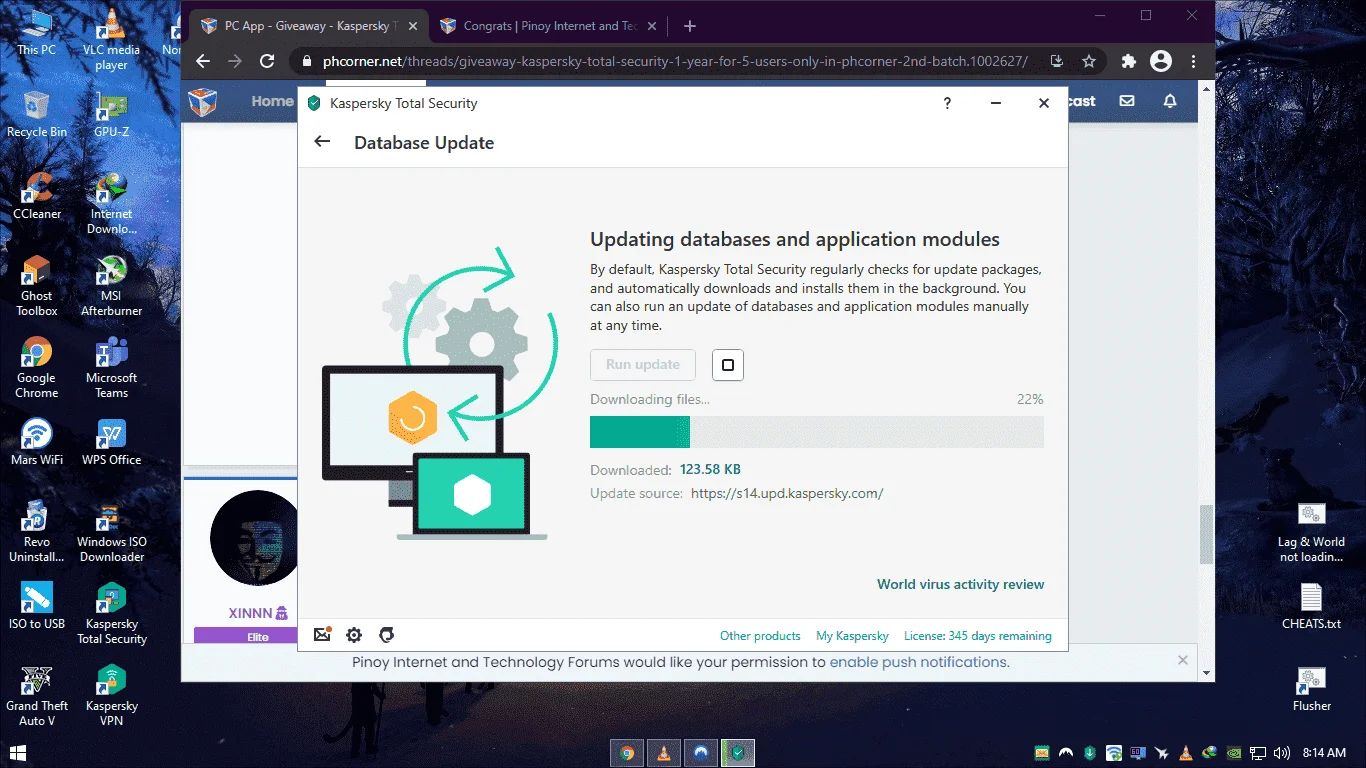
Task: Click the 8:14 AM taskbar clock
Action: tap(1322, 753)
